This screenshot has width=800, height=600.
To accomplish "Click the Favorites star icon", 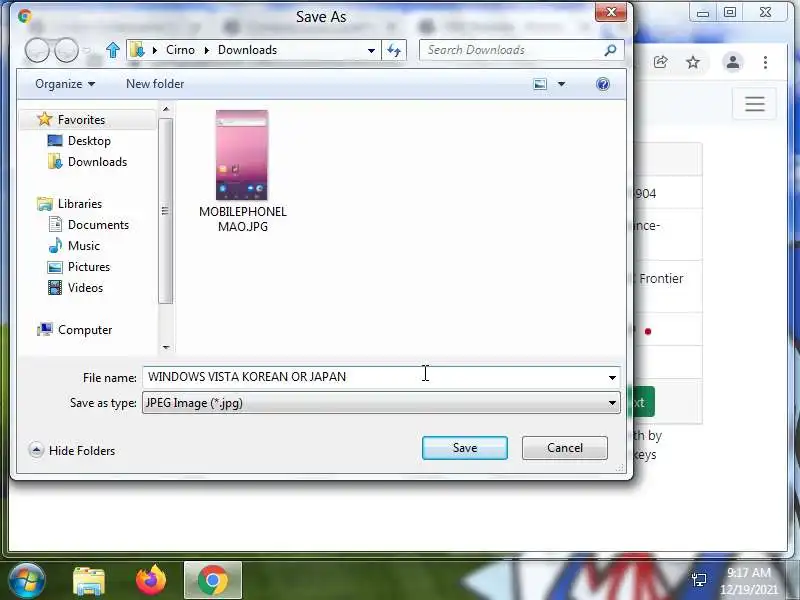I will (x=45, y=119).
